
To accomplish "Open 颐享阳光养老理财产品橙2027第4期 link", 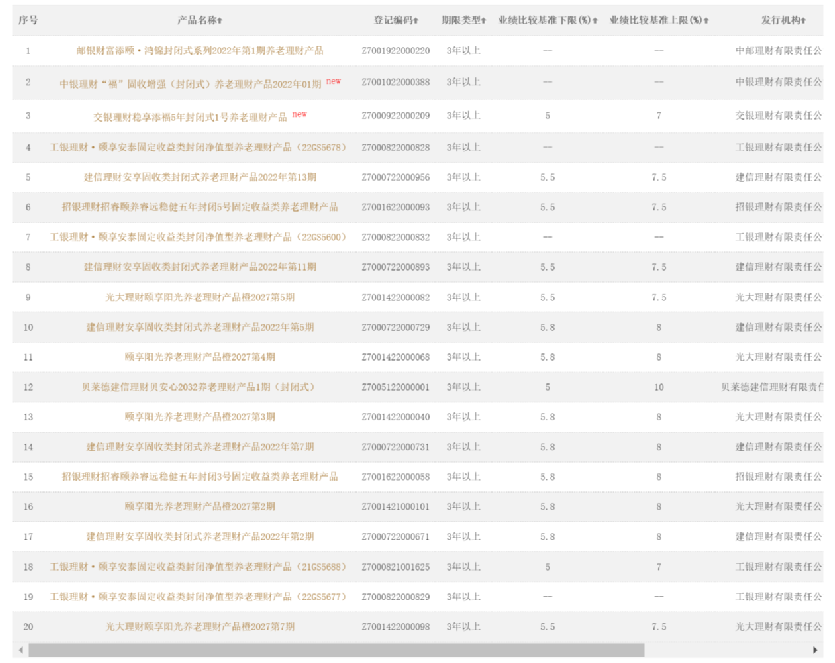I will click(x=200, y=357).
